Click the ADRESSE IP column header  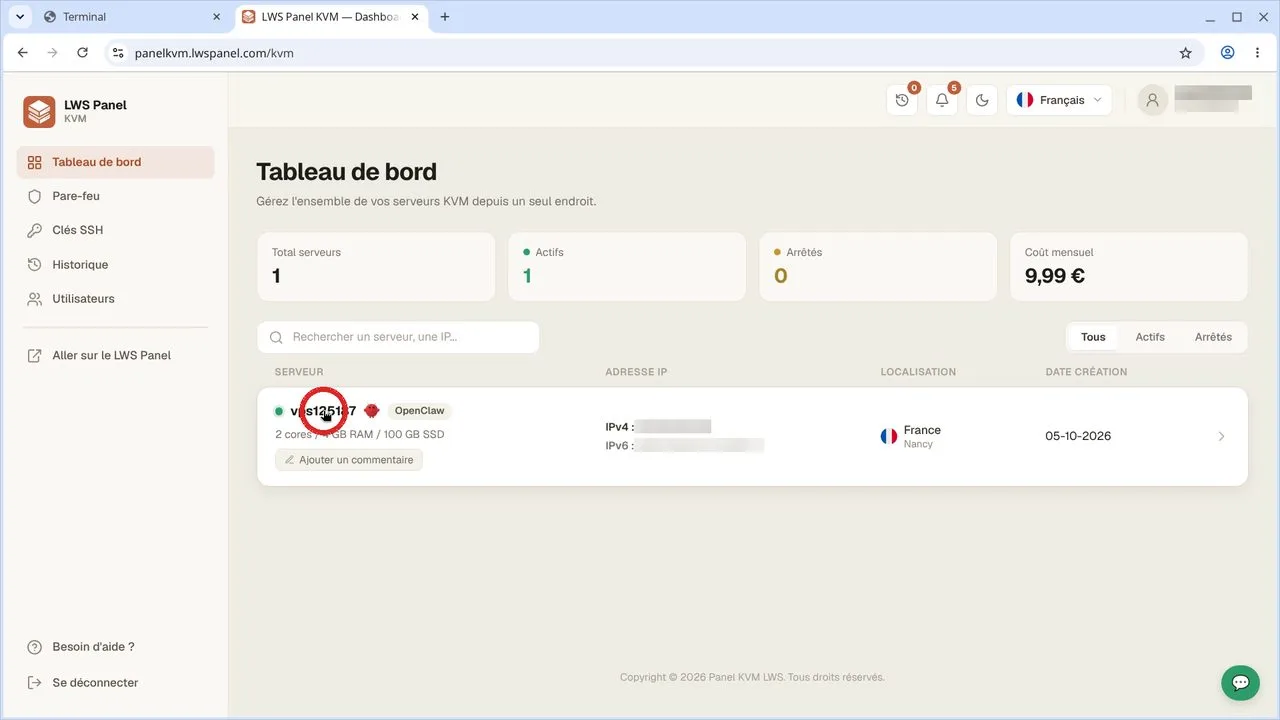636,372
